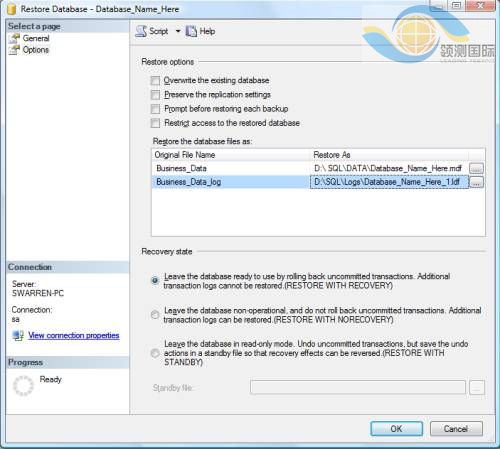The height and width of the screenshot is (449, 500).
Task: Browse for the standby file
Action: tap(477, 388)
